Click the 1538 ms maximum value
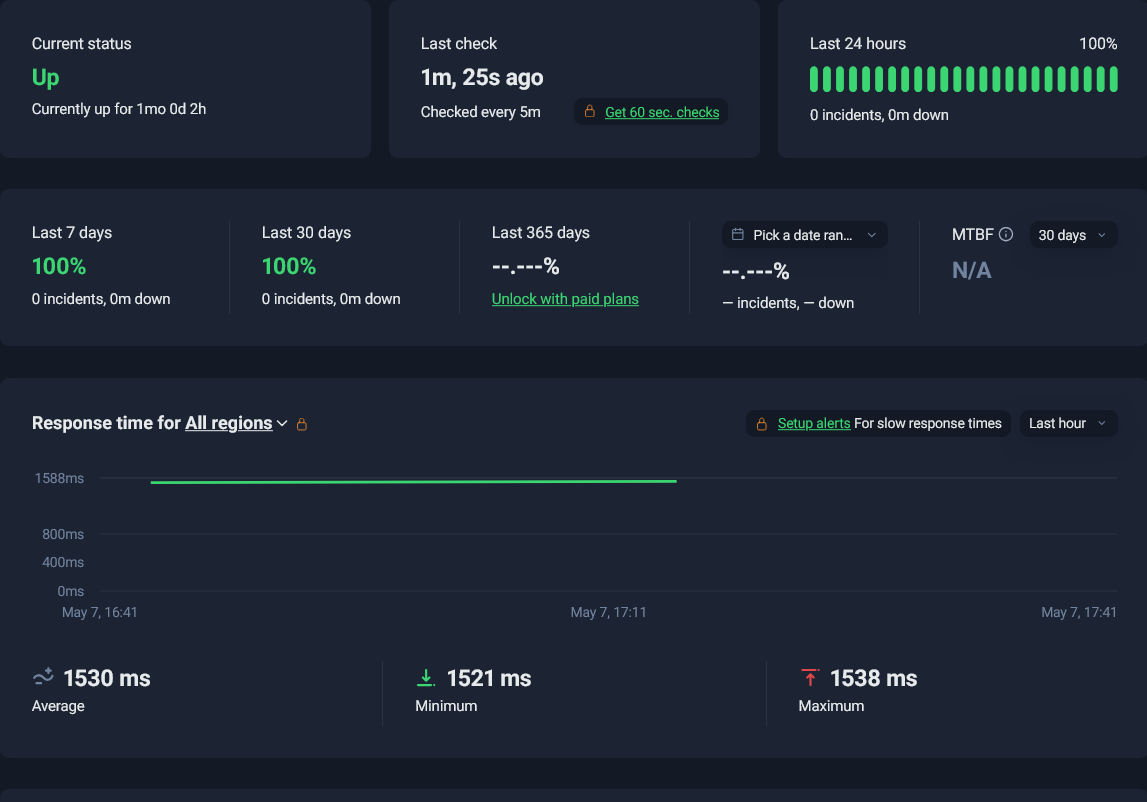Image resolution: width=1147 pixels, height=802 pixels. [873, 678]
